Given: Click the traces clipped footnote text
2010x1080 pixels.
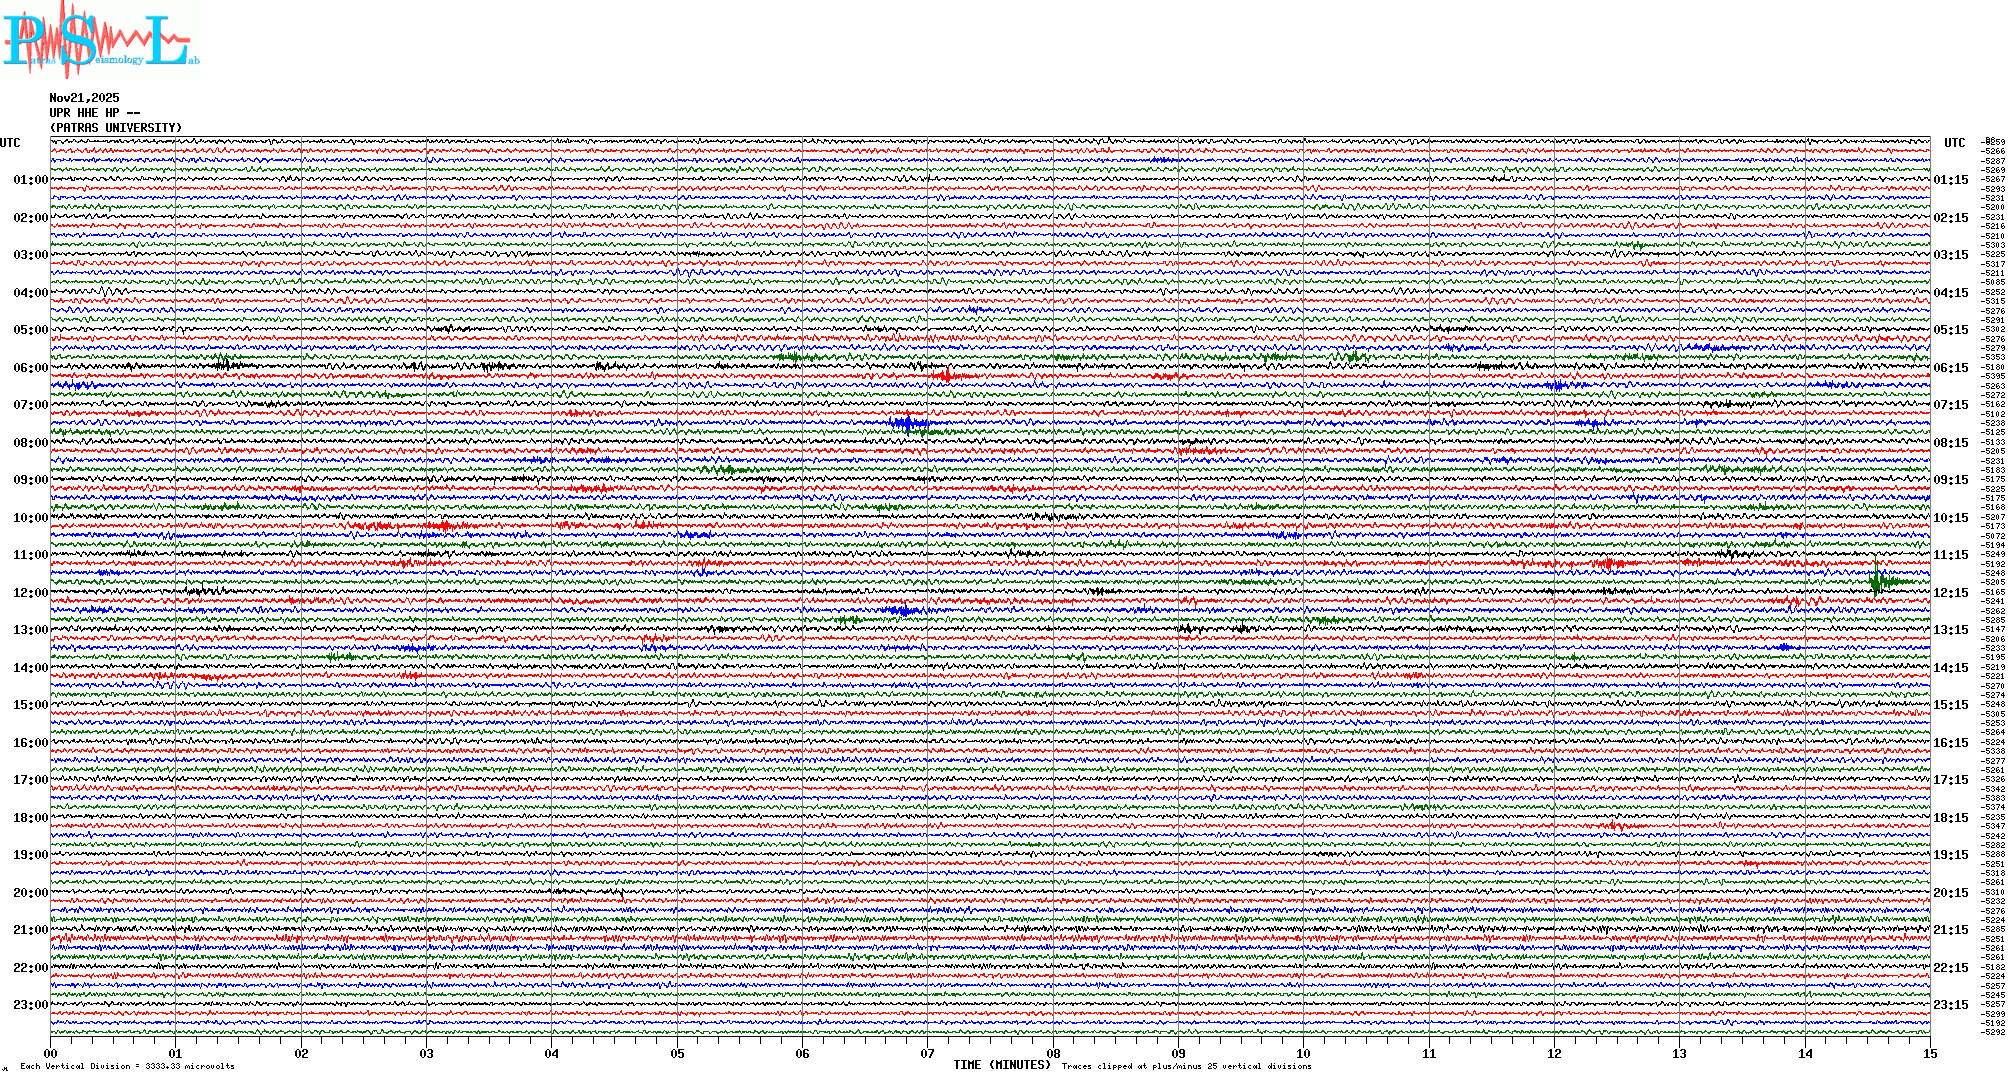Looking at the screenshot, I should (1186, 1066).
